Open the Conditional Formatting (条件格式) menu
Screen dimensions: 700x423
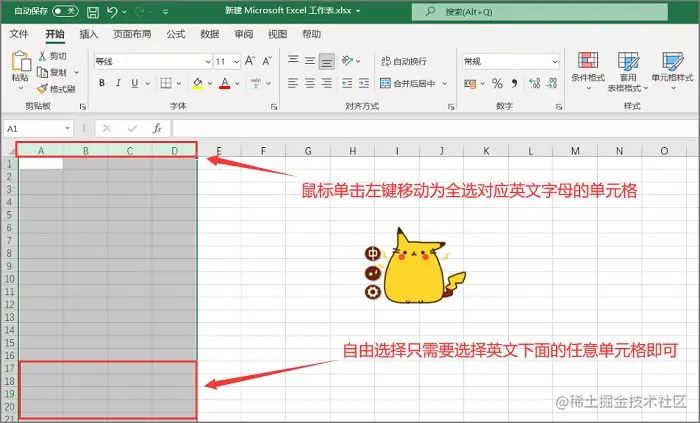click(x=588, y=70)
